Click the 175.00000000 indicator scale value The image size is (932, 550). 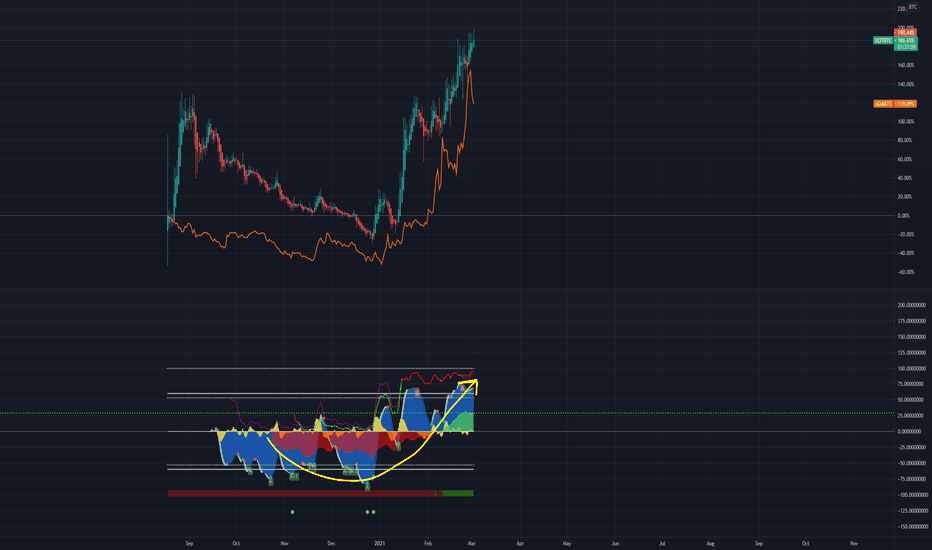tap(911, 321)
